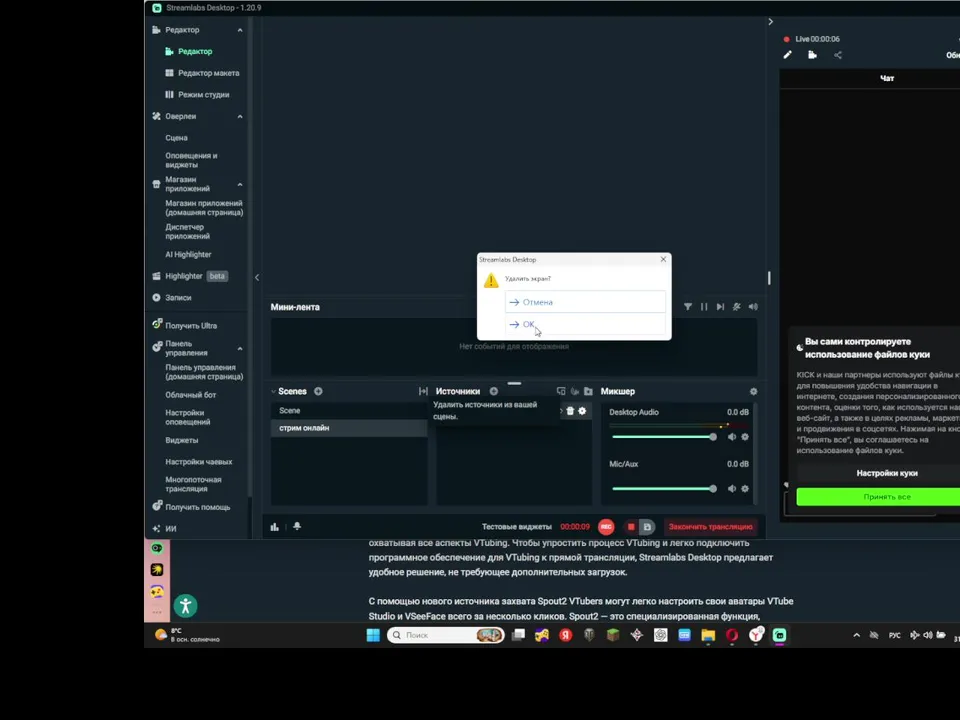Collapse the Магазин приложений sidebar group

point(240,184)
